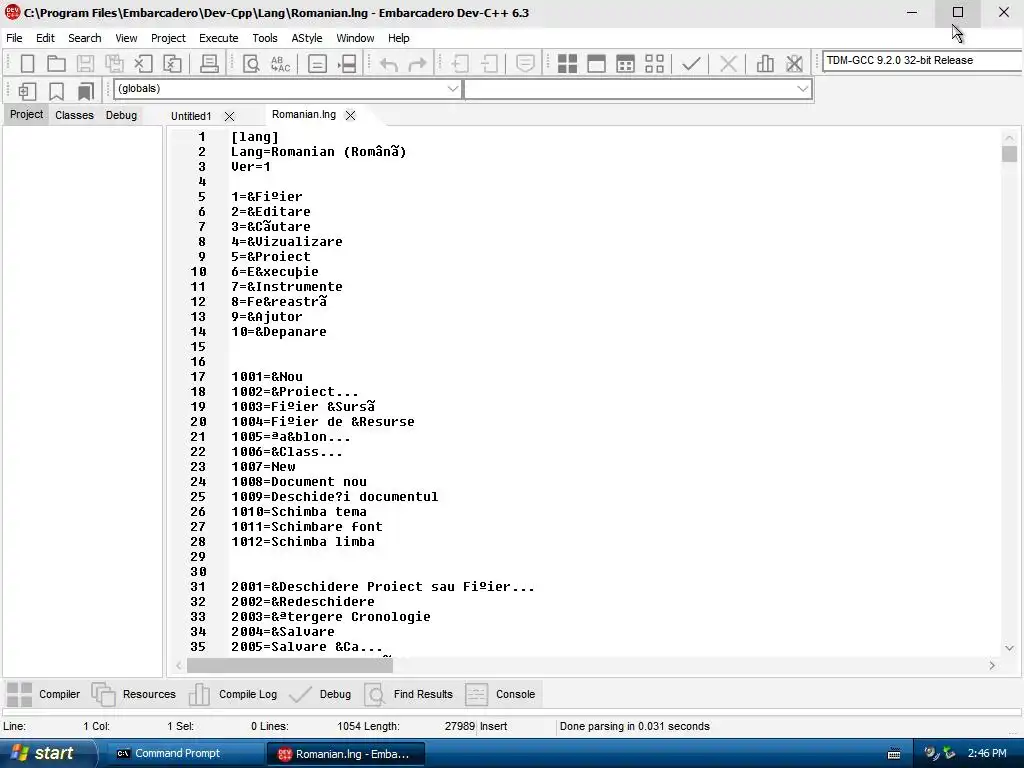This screenshot has width=1024, height=768.
Task: Expand the empty function list dropdown
Action: pos(803,89)
